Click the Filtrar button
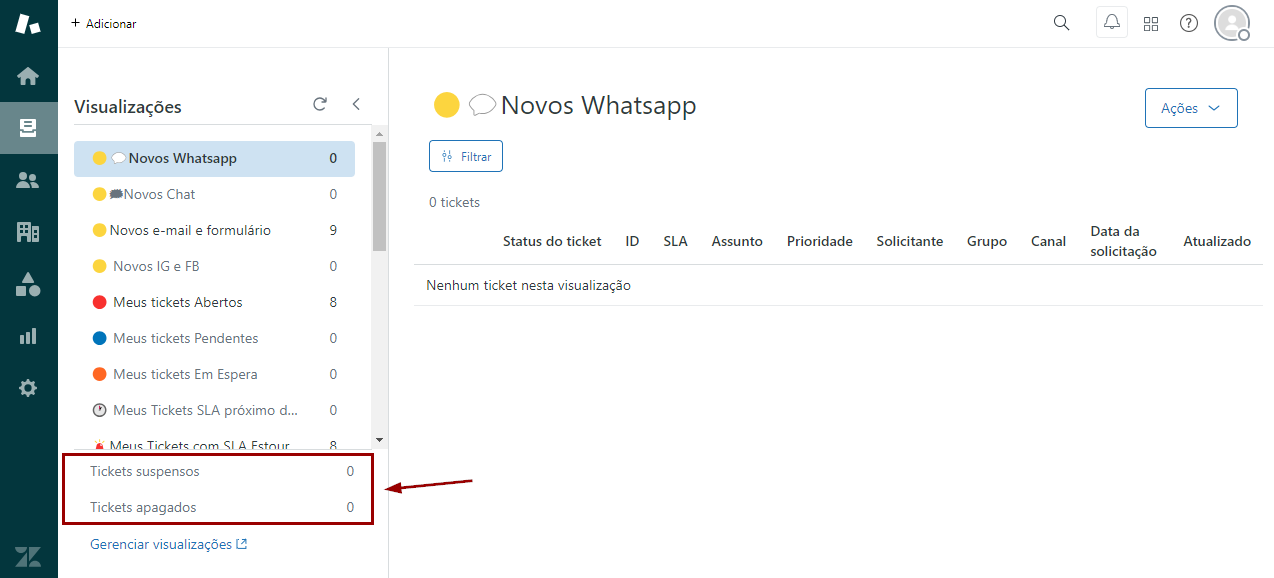The image size is (1274, 578). point(465,157)
